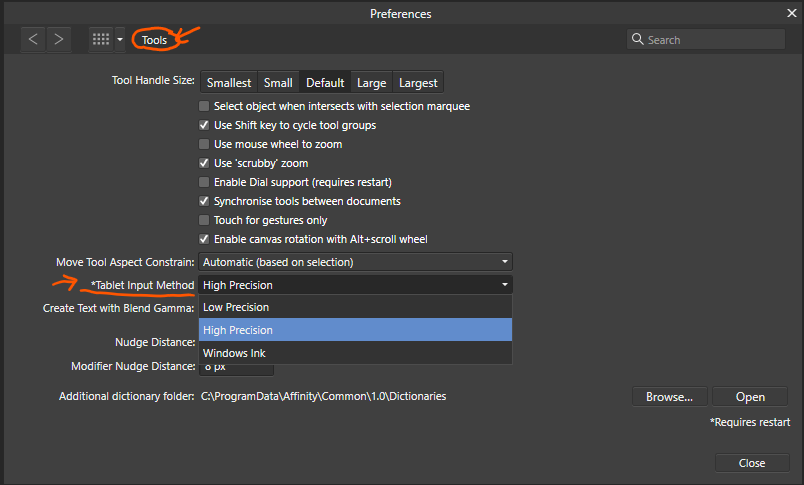Viewport: 804px width, 485px height.
Task: Toggle 'Enable Dial support' checkbox
Action: click(x=205, y=182)
